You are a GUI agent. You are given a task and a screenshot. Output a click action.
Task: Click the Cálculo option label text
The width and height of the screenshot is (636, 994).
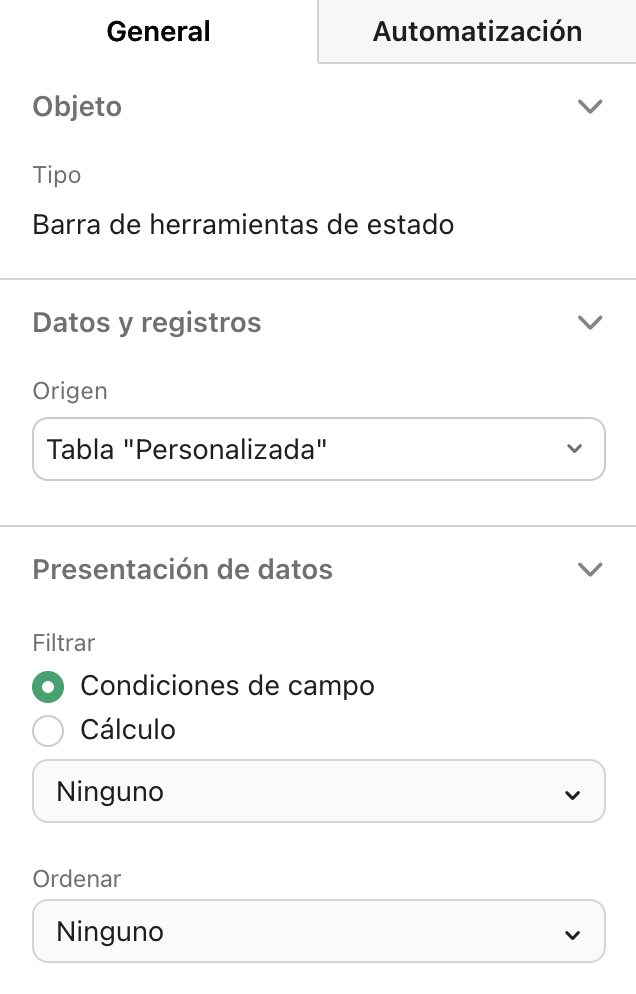128,730
